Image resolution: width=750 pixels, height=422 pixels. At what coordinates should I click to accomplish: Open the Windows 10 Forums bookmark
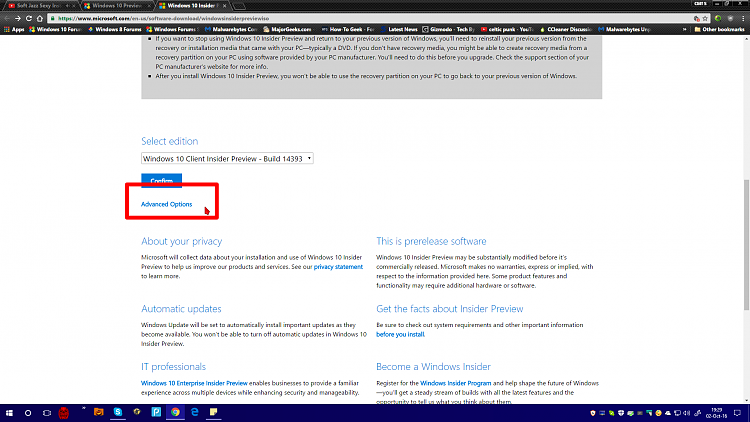coord(55,29)
